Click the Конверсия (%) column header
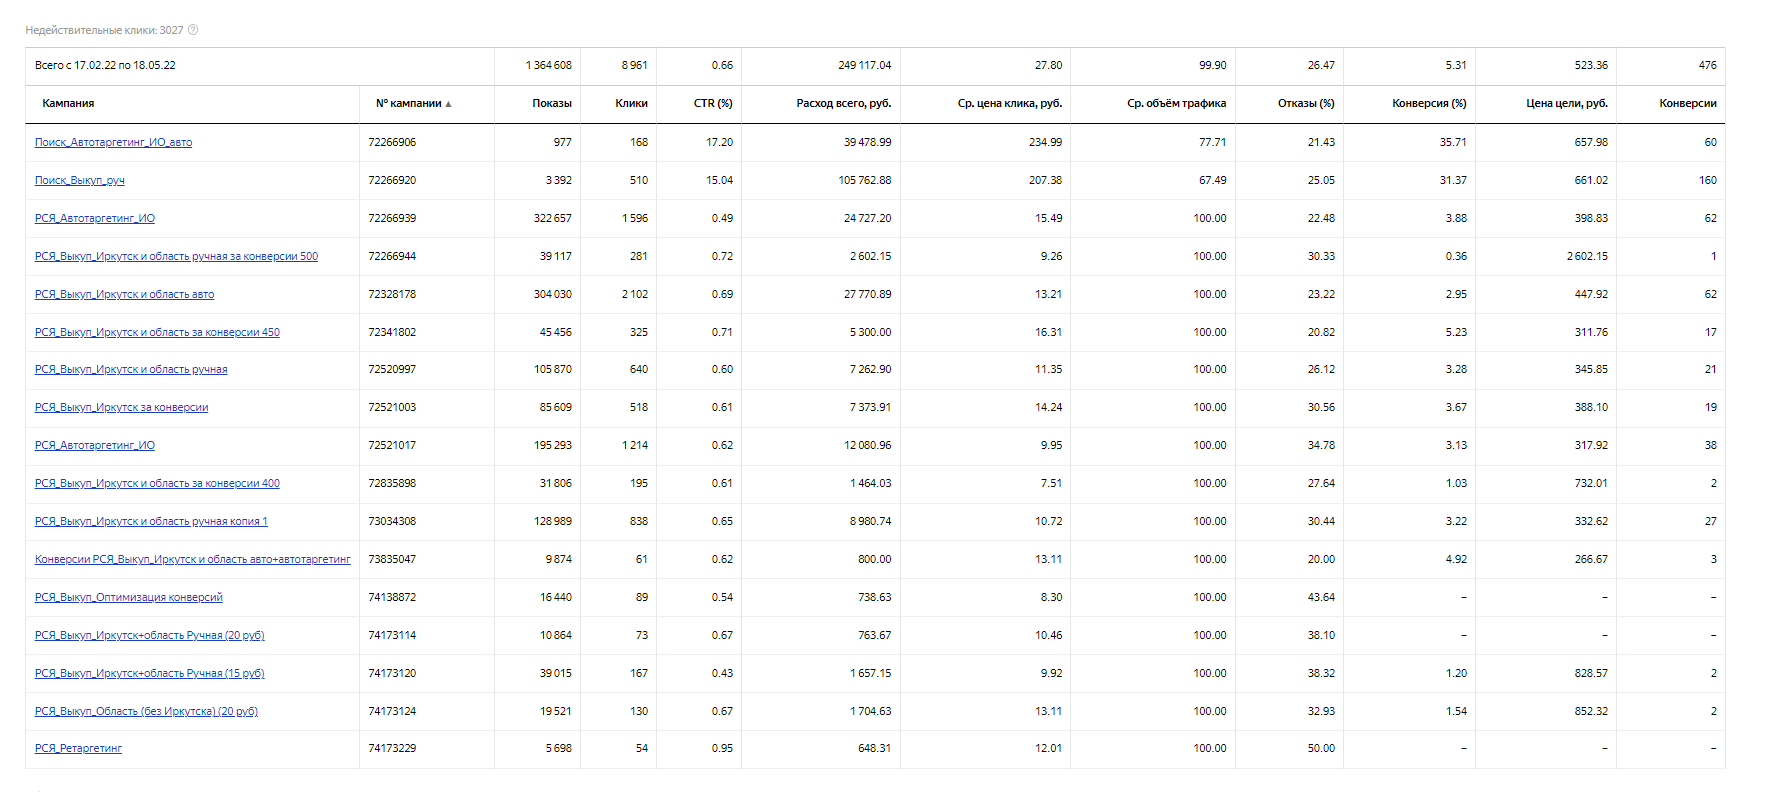Screen dimensions: 1787x792 pos(1428,103)
